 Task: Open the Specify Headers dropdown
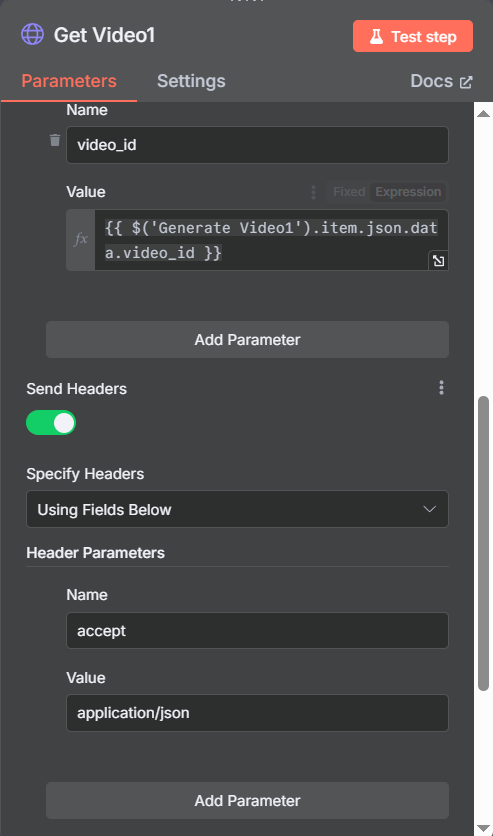pyautogui.click(x=237, y=509)
